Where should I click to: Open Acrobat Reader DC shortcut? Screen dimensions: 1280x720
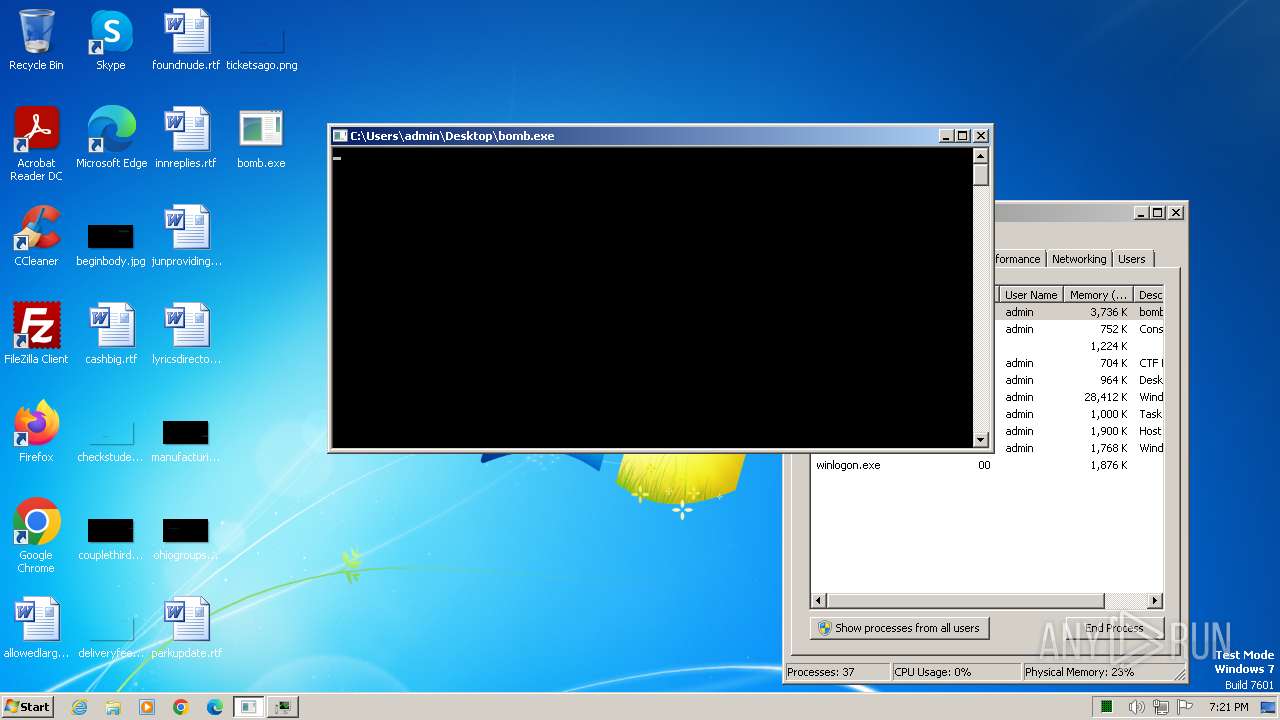click(36, 144)
